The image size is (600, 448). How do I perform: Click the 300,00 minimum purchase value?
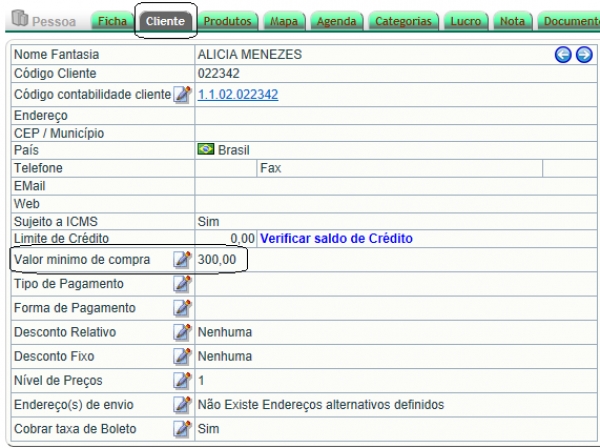tap(217, 259)
